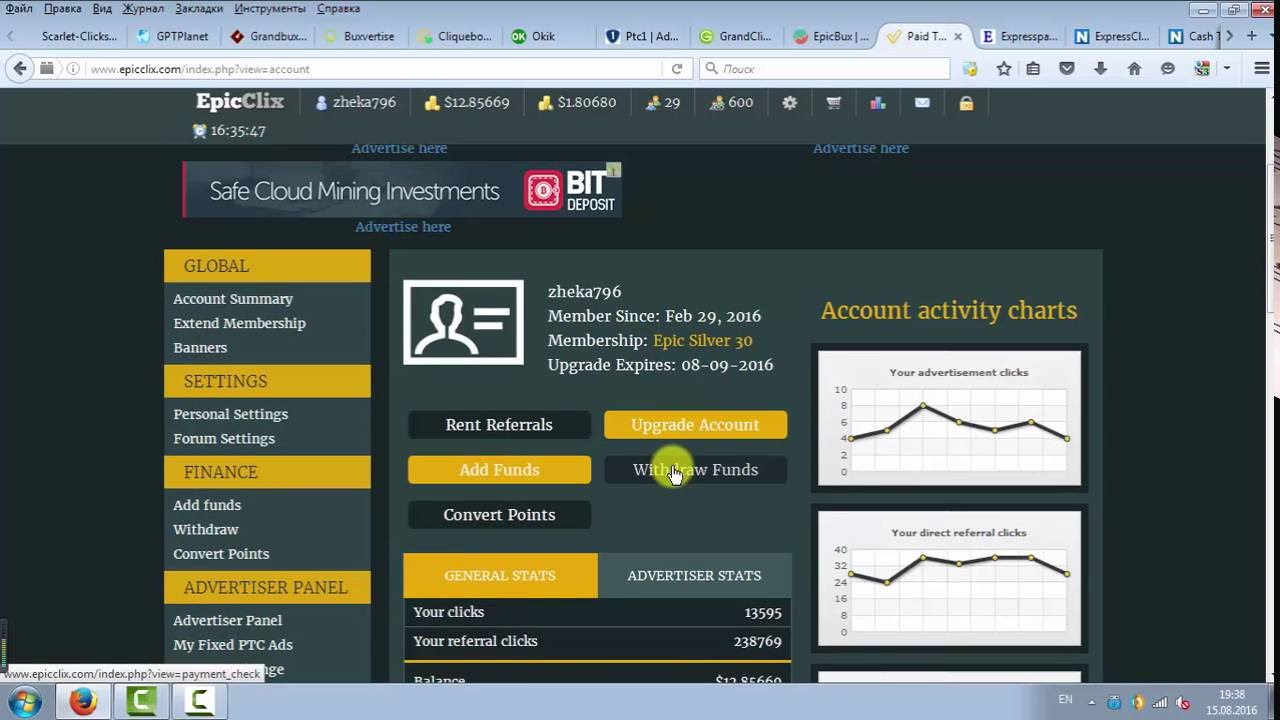Click the Rent Referrals button

tap(499, 425)
